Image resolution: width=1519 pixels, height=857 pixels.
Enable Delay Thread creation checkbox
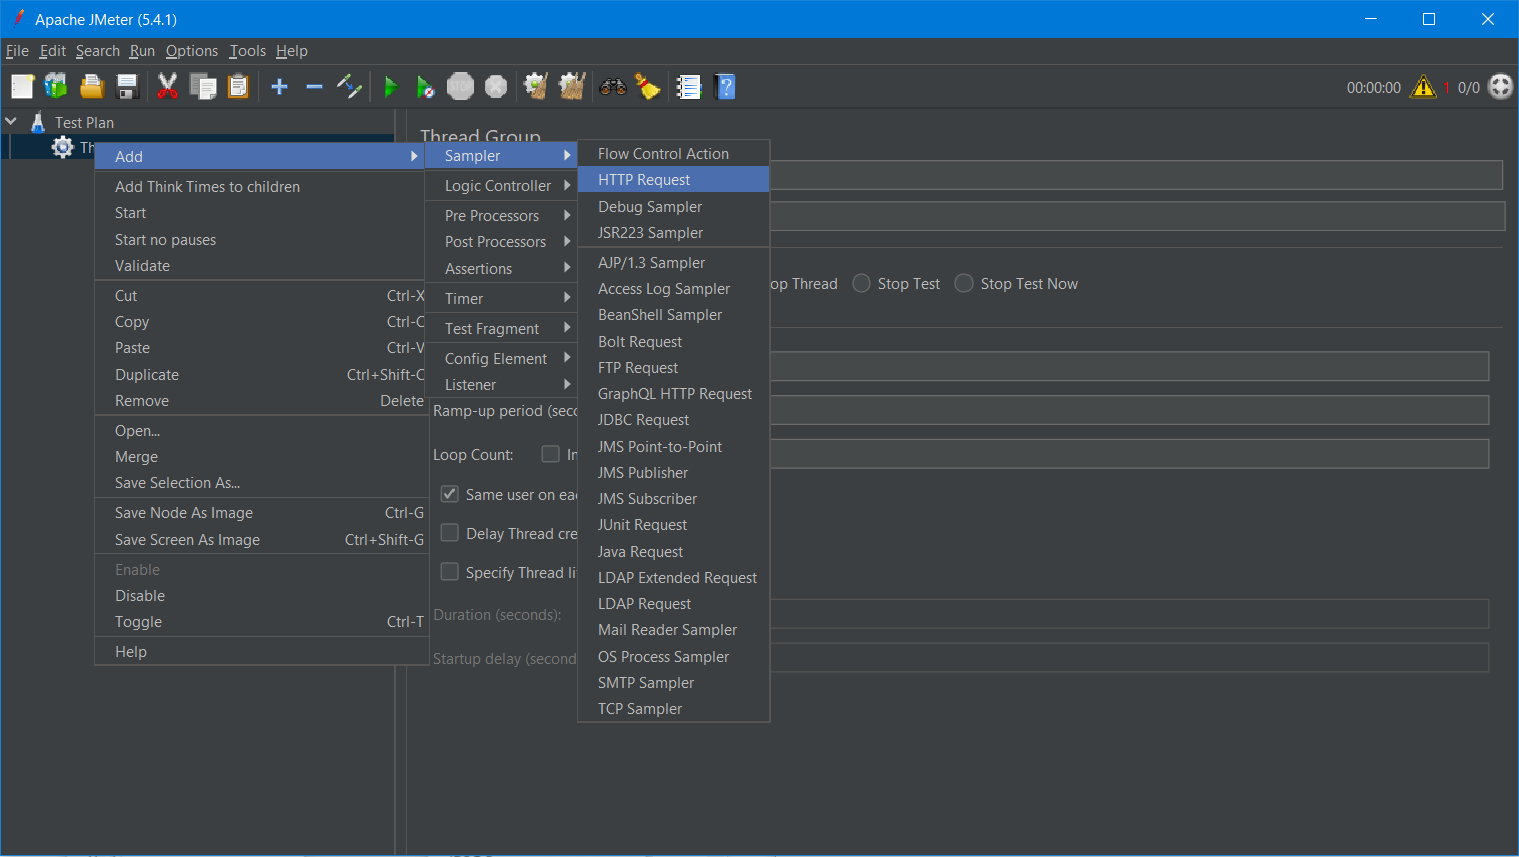(450, 533)
